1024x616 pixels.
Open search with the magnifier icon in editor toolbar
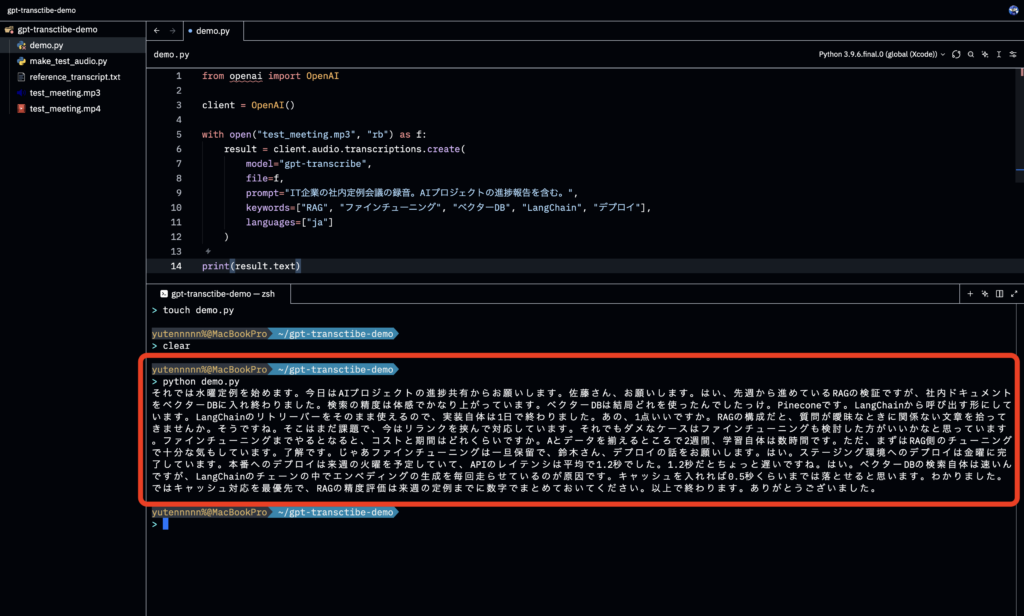[971, 54]
